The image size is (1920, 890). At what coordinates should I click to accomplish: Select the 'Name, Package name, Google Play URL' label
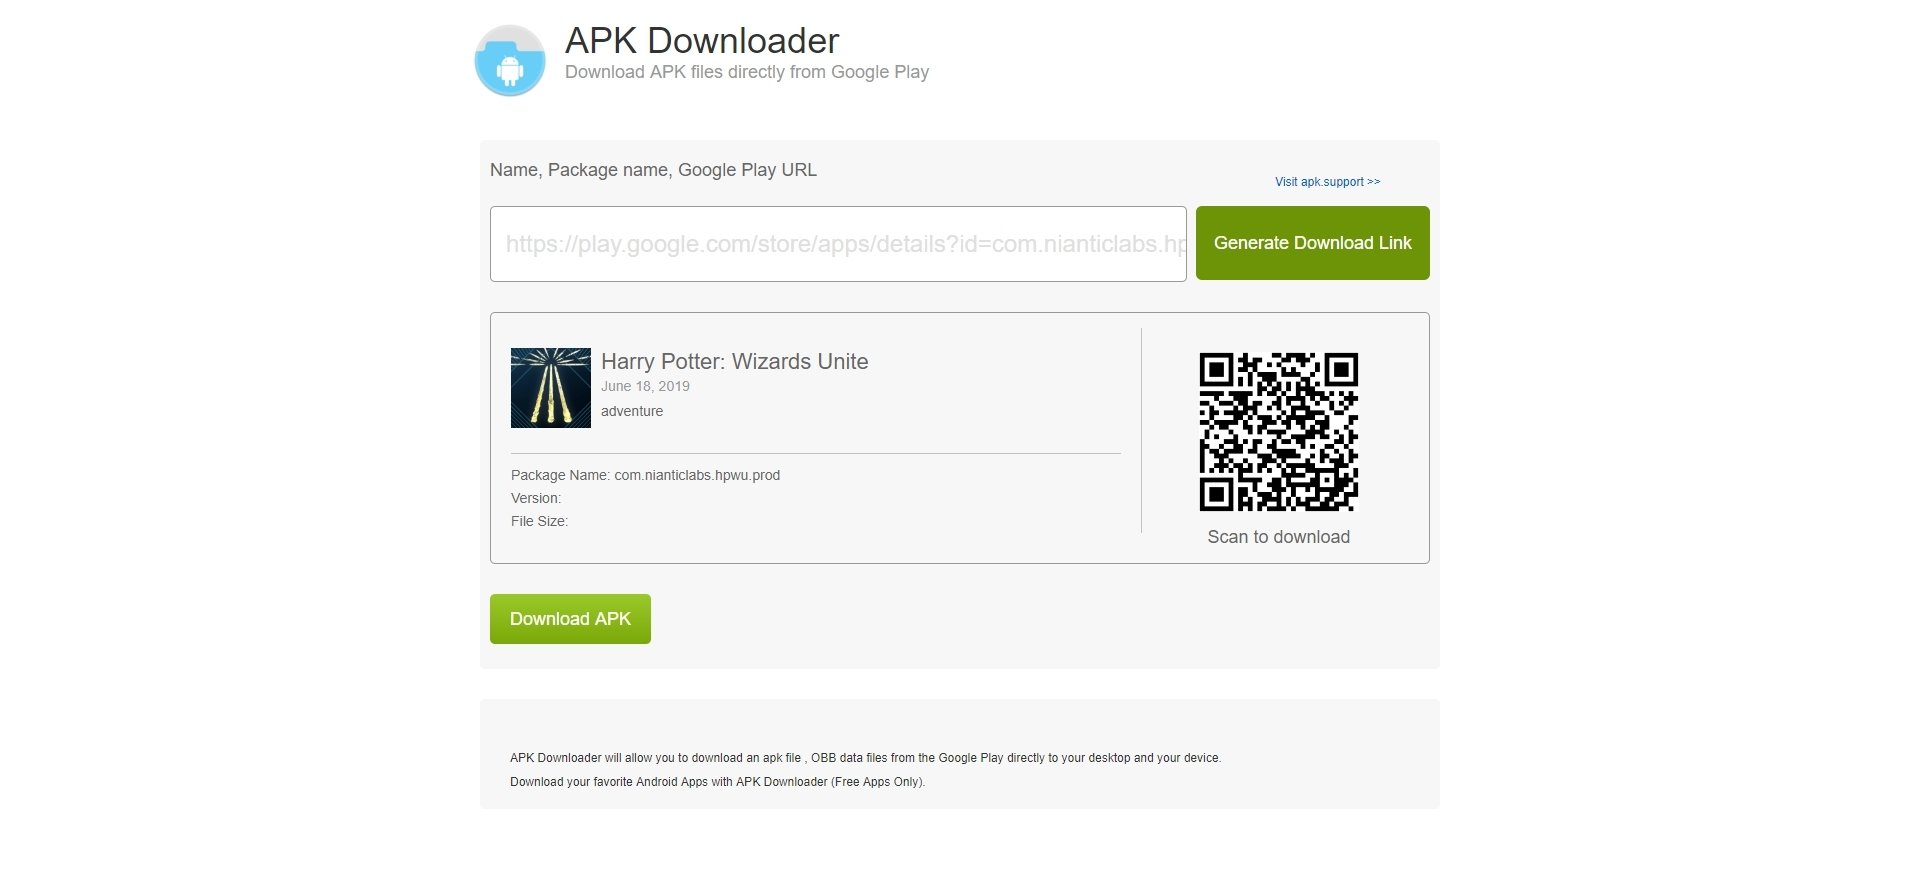653,170
